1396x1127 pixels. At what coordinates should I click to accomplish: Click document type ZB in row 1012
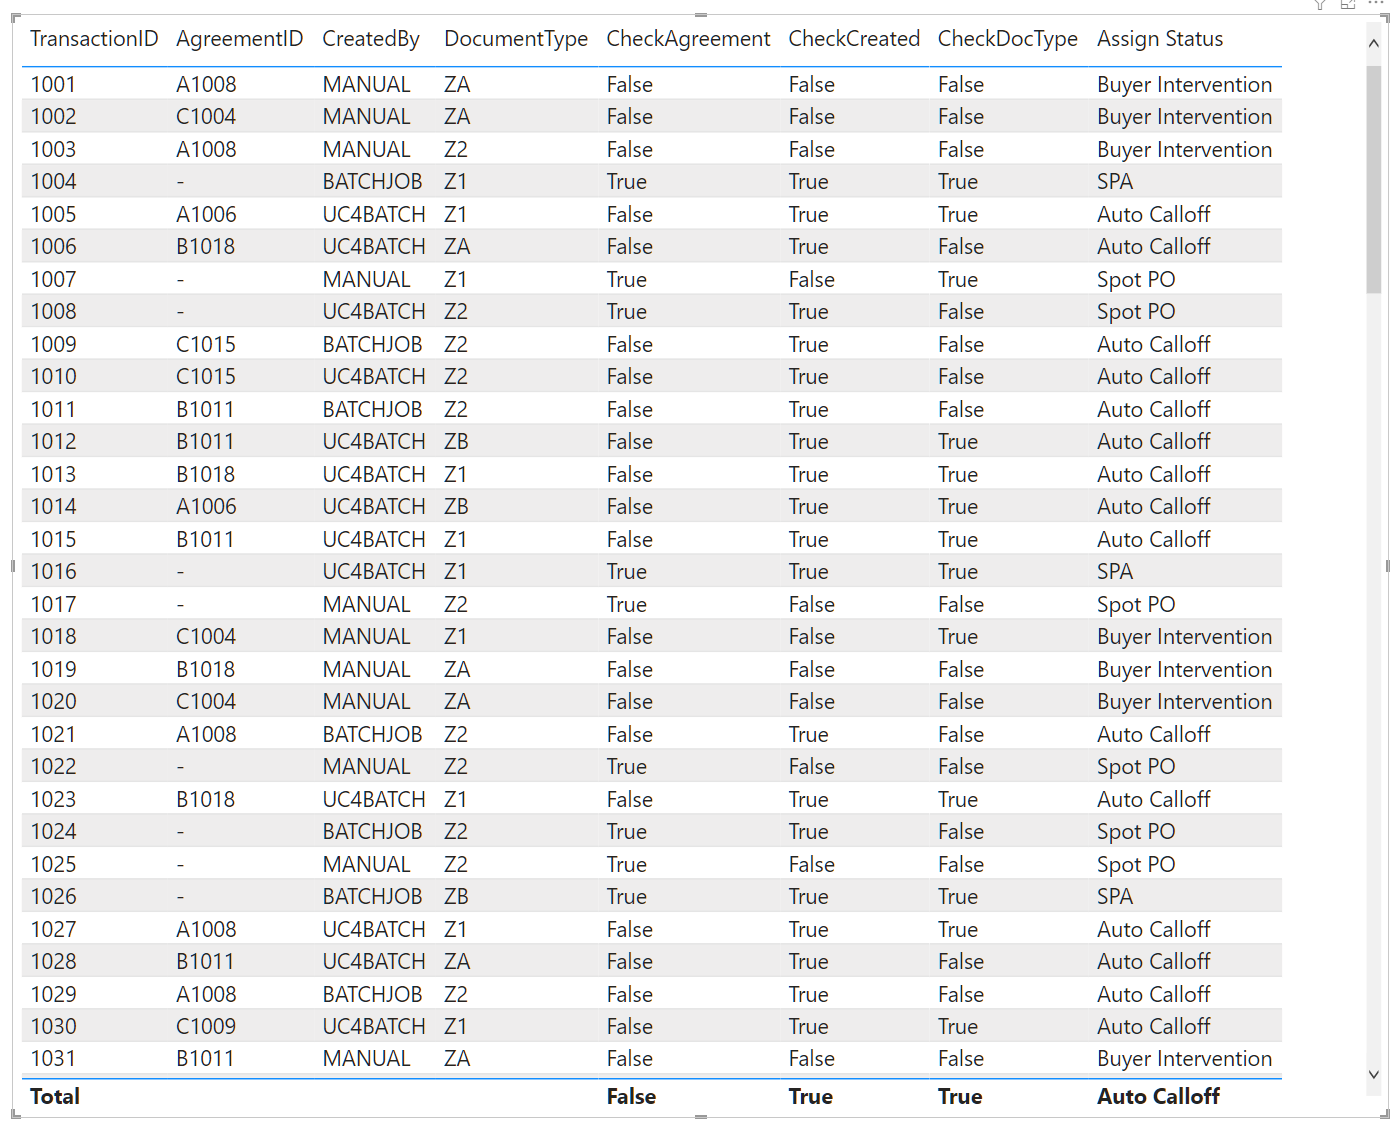456,442
